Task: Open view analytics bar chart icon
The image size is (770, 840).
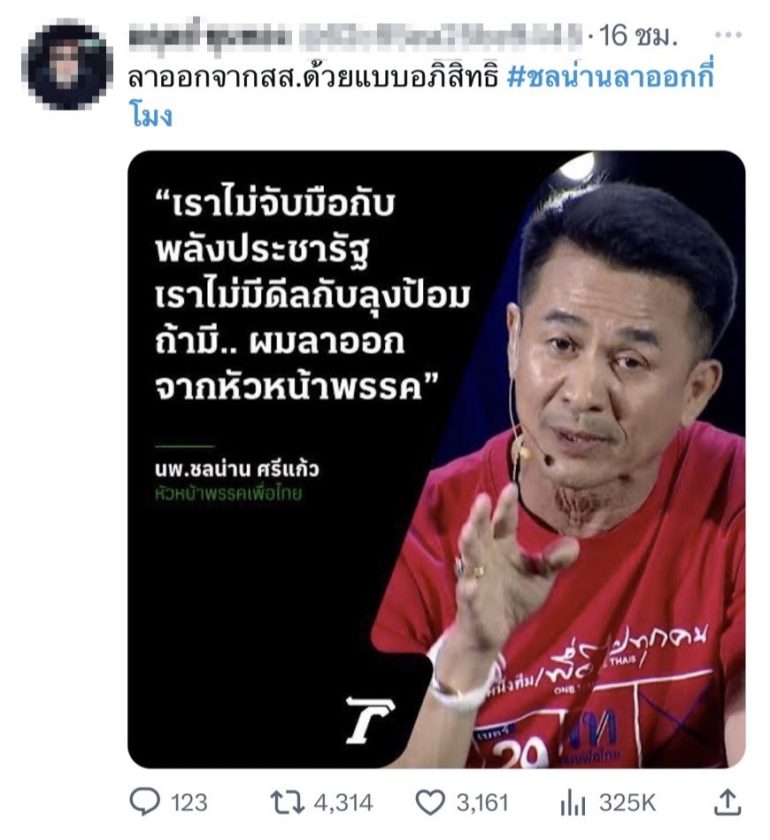Action: (572, 804)
